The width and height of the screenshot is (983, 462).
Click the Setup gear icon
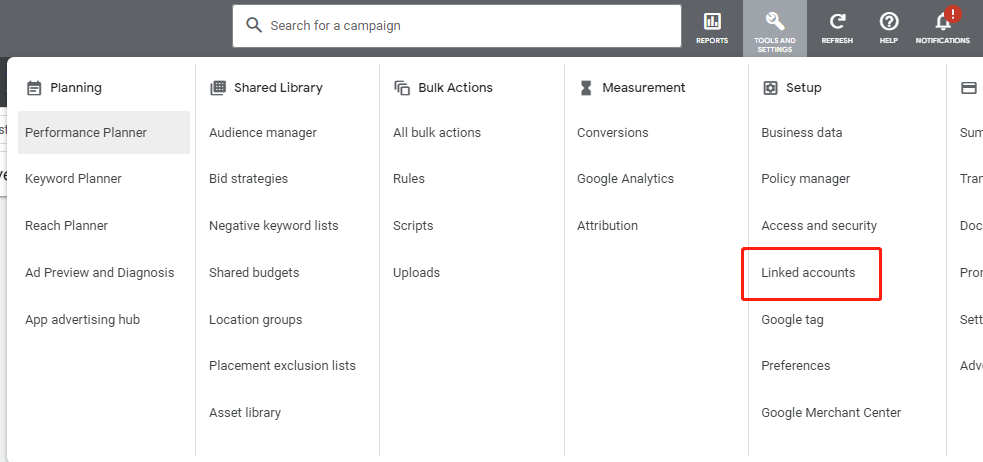770,88
